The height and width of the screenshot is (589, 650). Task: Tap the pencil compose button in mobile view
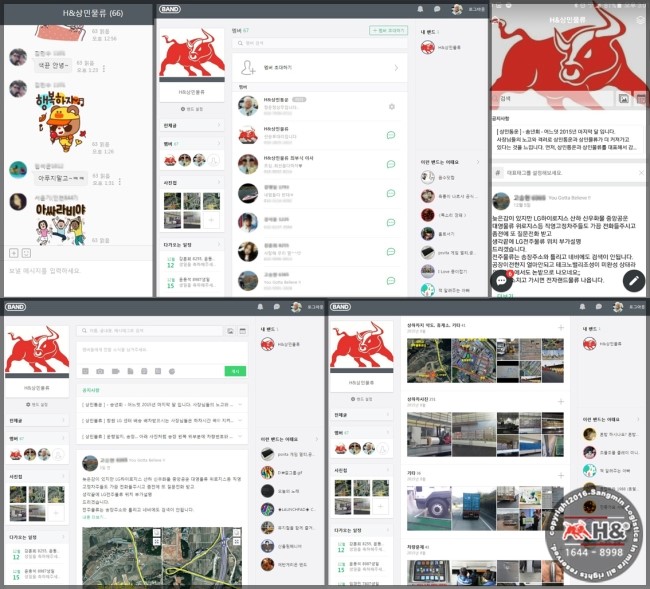point(634,281)
